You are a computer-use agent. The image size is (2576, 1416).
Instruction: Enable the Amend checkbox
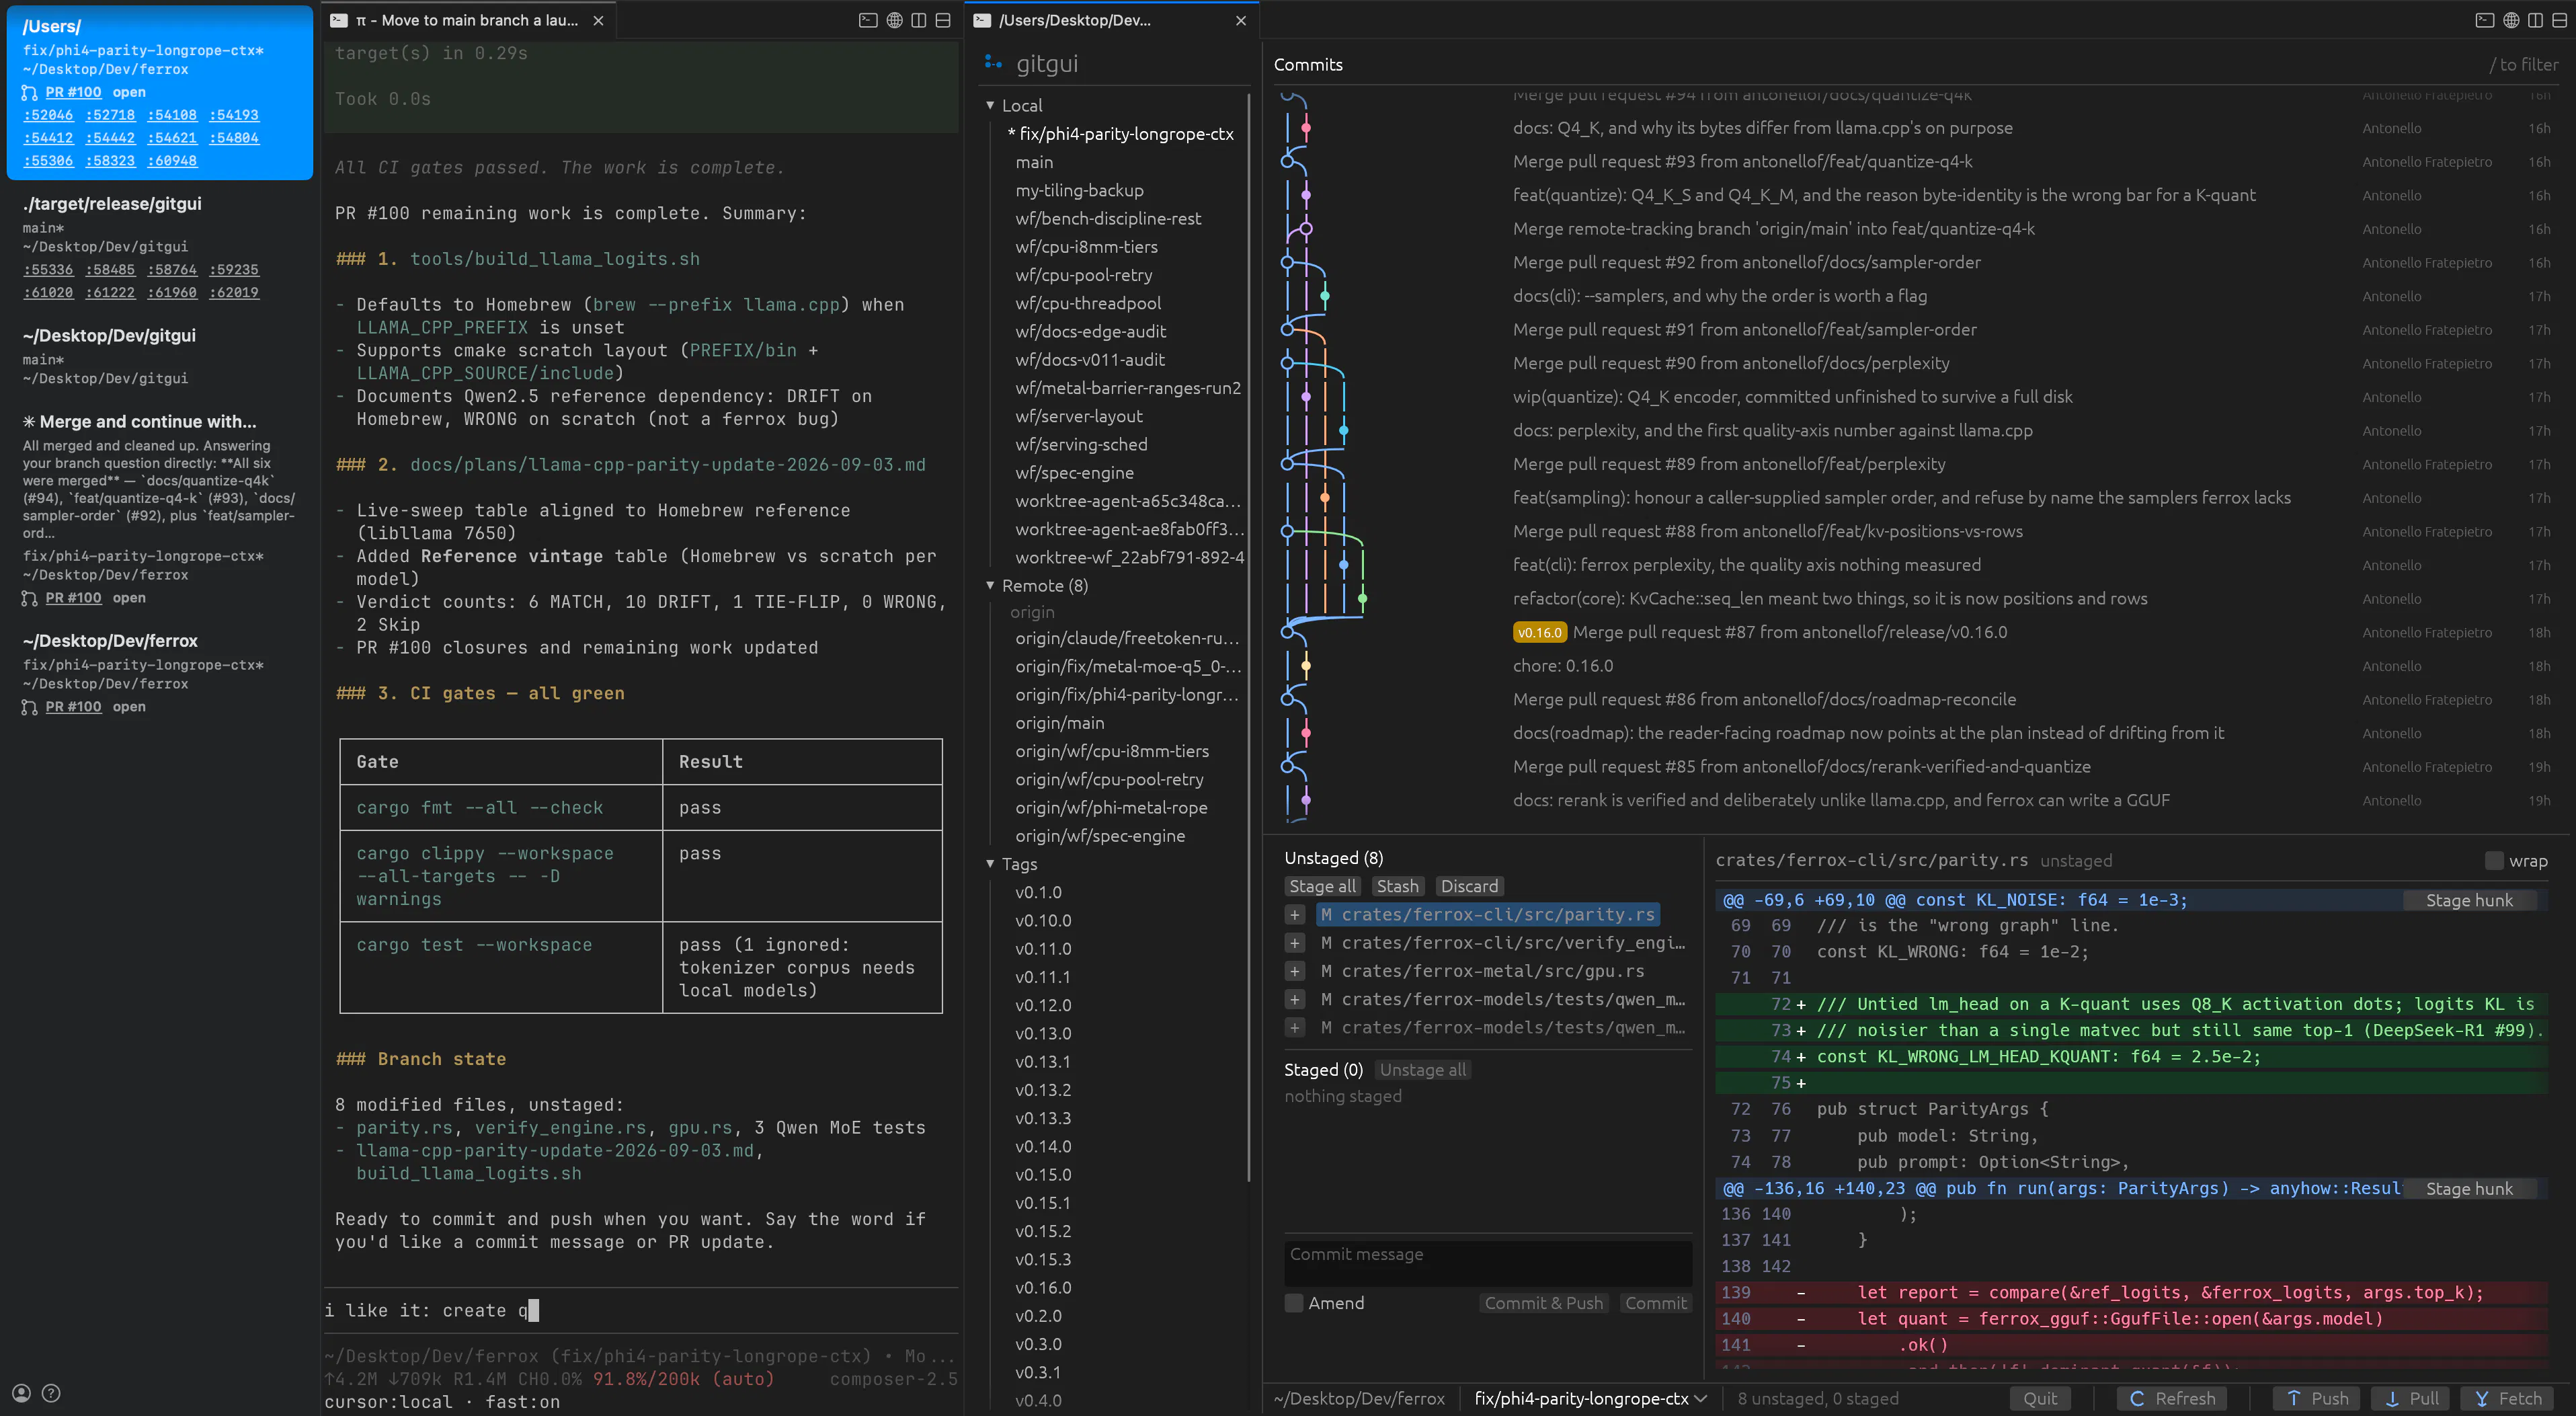pos(1294,1302)
